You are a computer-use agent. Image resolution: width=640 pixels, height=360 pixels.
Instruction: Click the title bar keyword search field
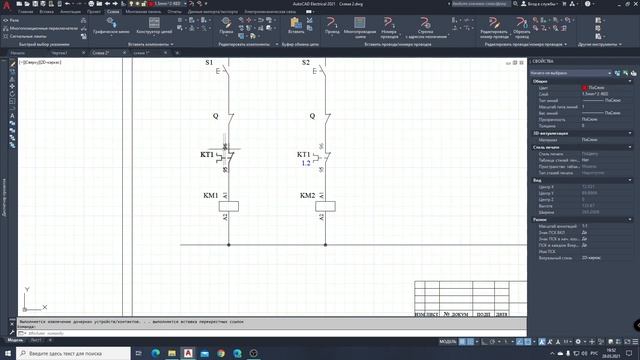click(x=480, y=4)
